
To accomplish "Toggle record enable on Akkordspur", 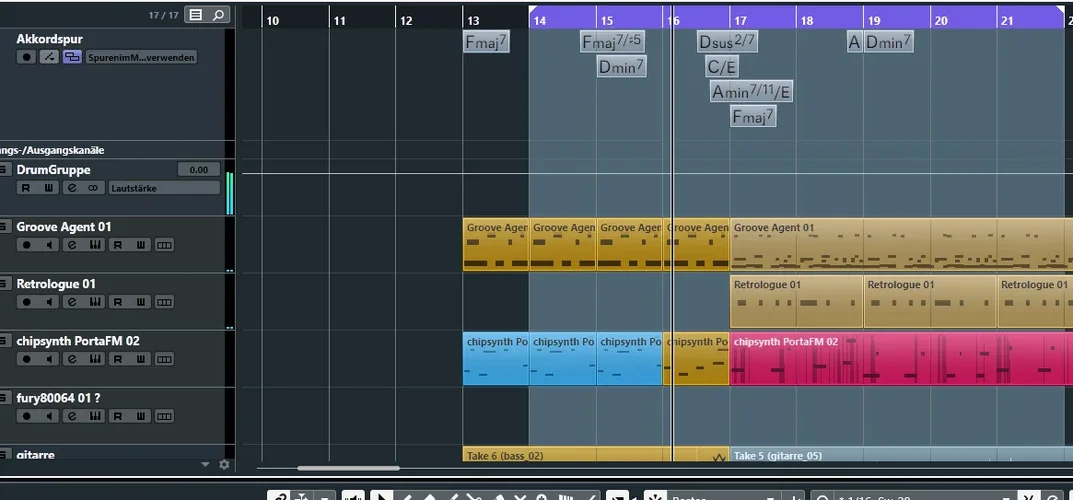I will [x=25, y=58].
